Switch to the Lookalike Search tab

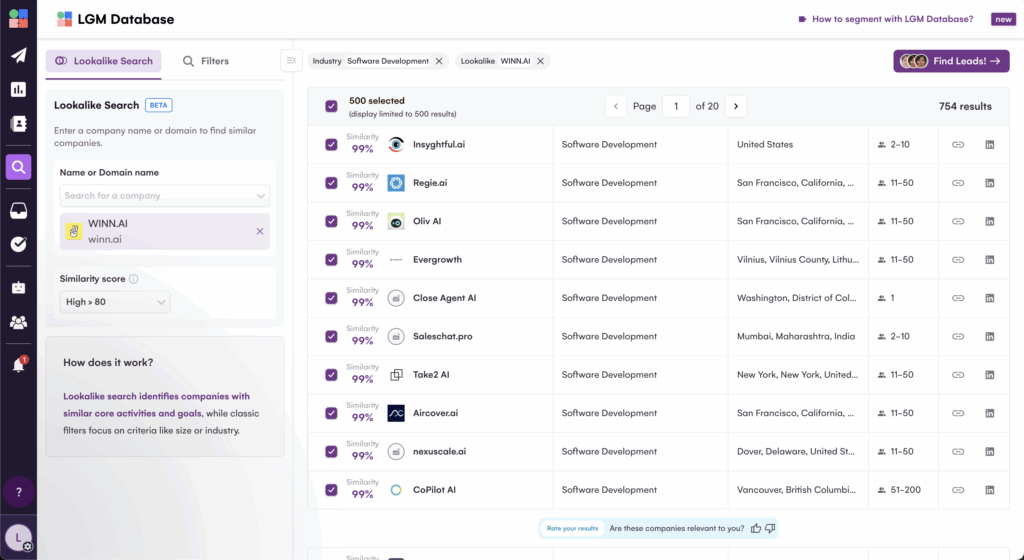tap(103, 61)
